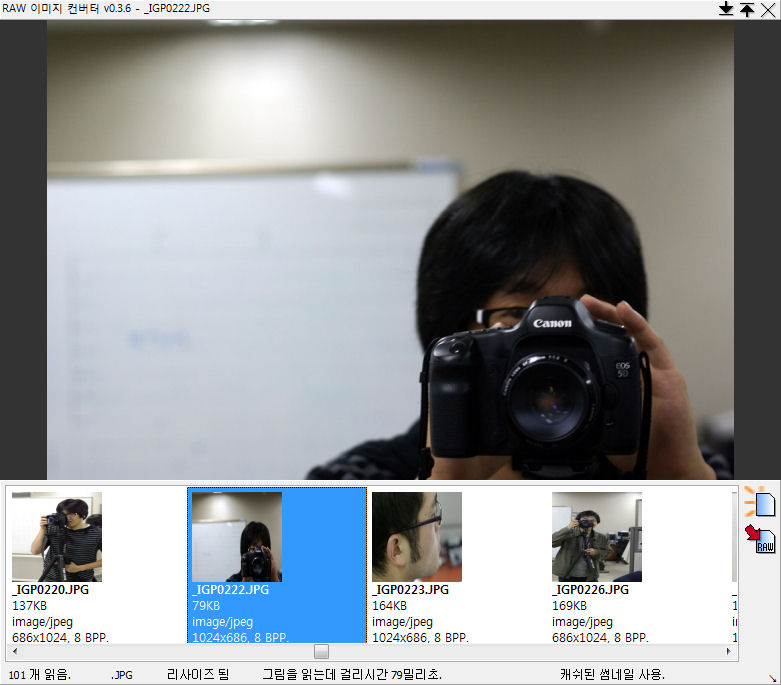Click the '리사이즈 됨' status bar entry

click(198, 675)
